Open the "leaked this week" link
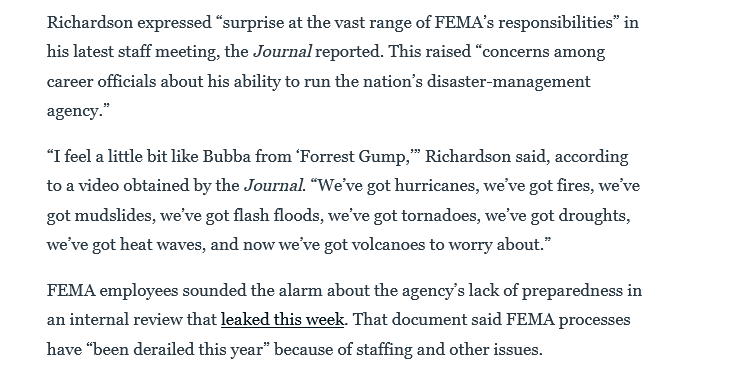Viewport: 734px width, 375px height. [x=282, y=320]
